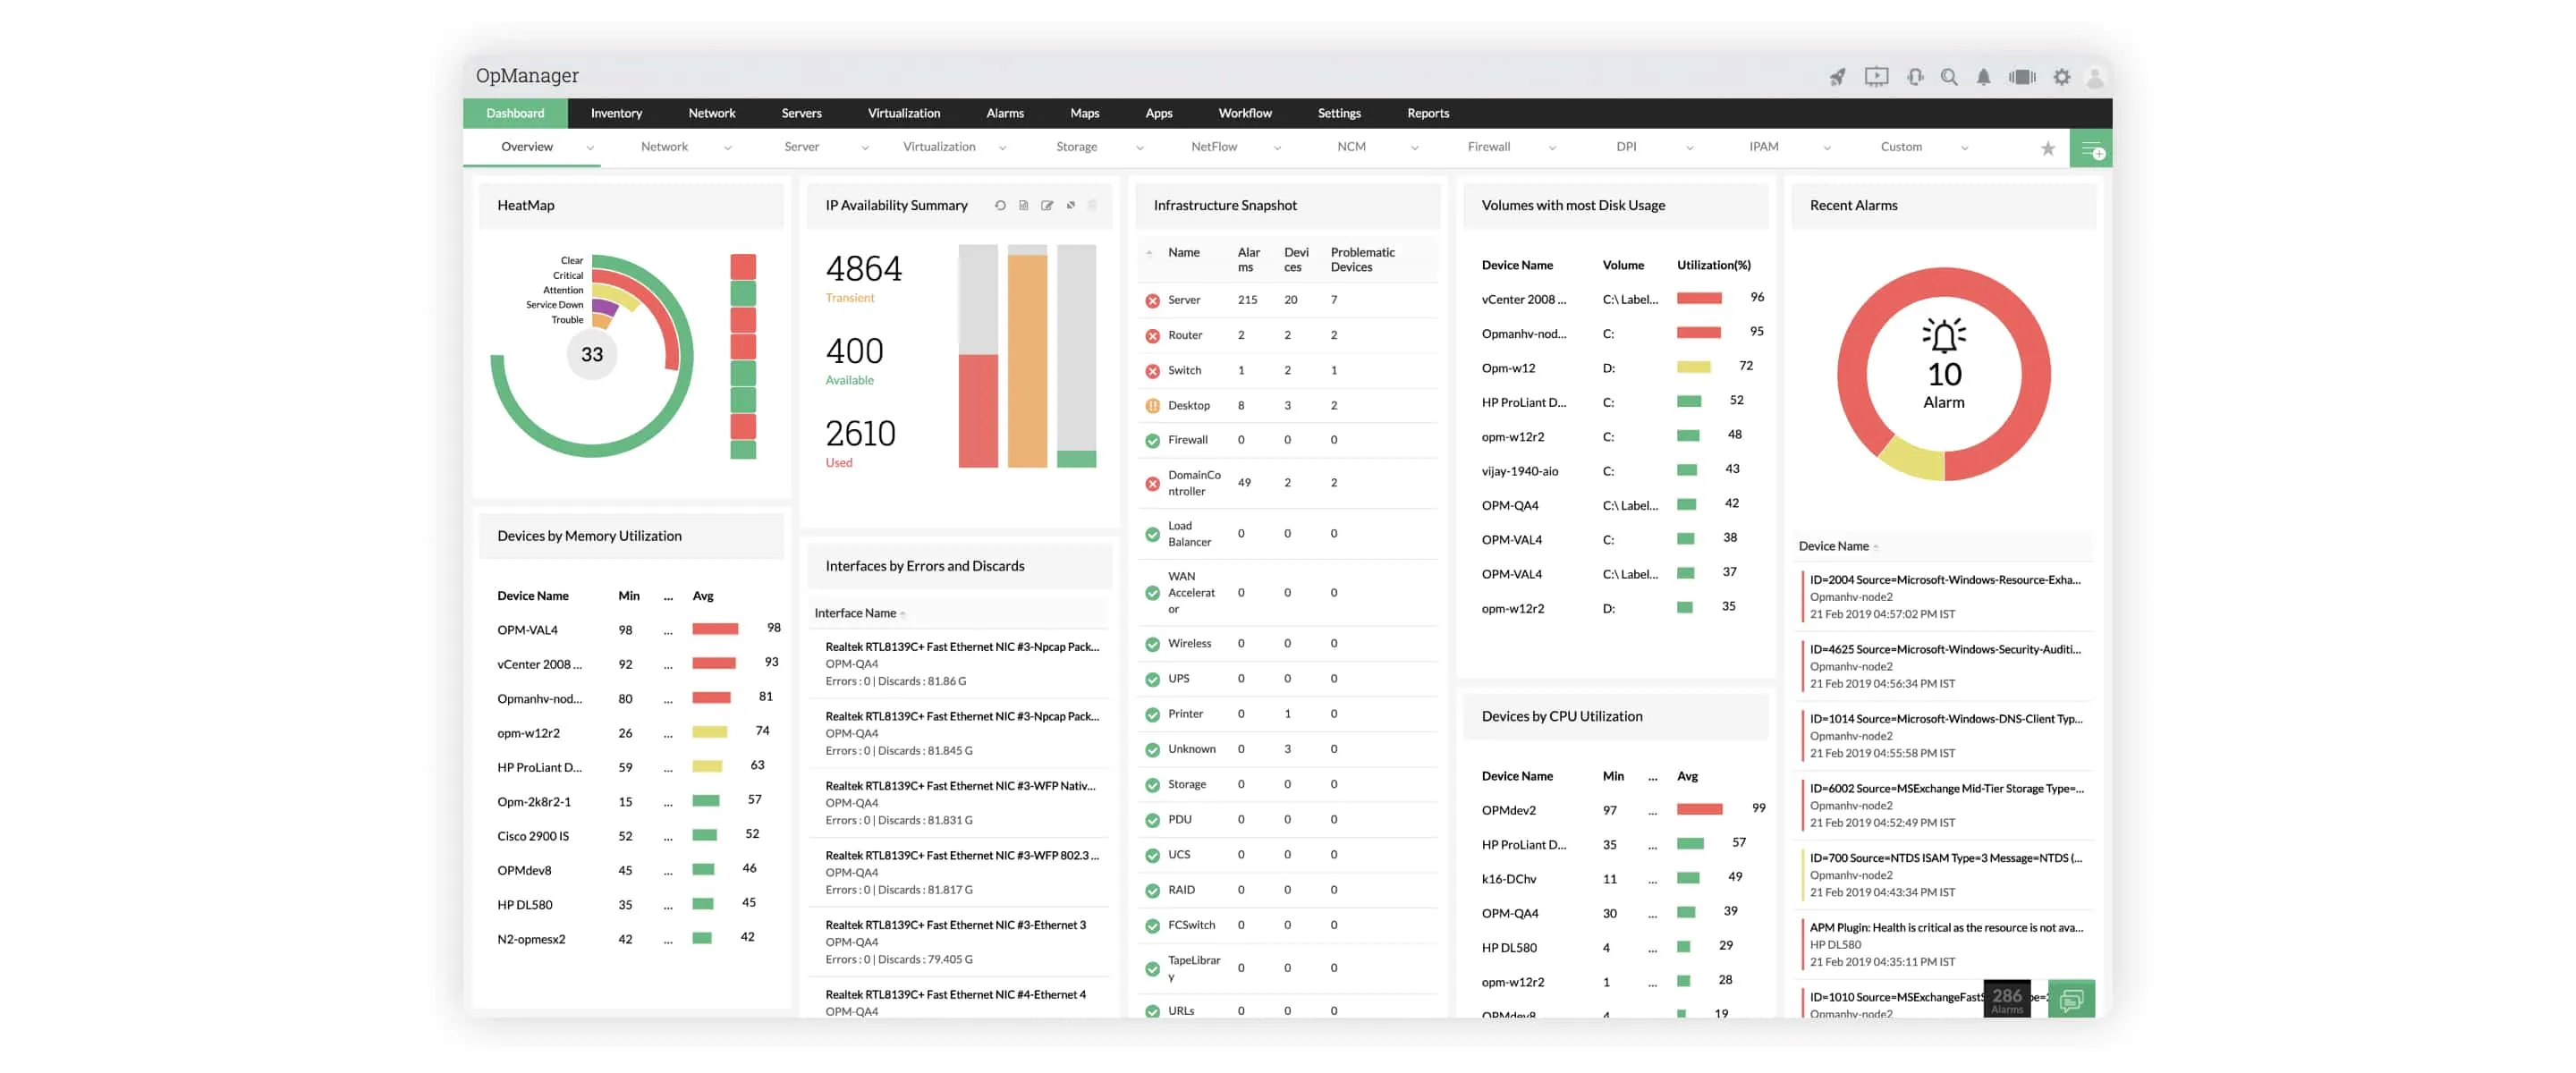Click the support headset icon
The width and height of the screenshot is (2576, 1073).
click(1914, 76)
